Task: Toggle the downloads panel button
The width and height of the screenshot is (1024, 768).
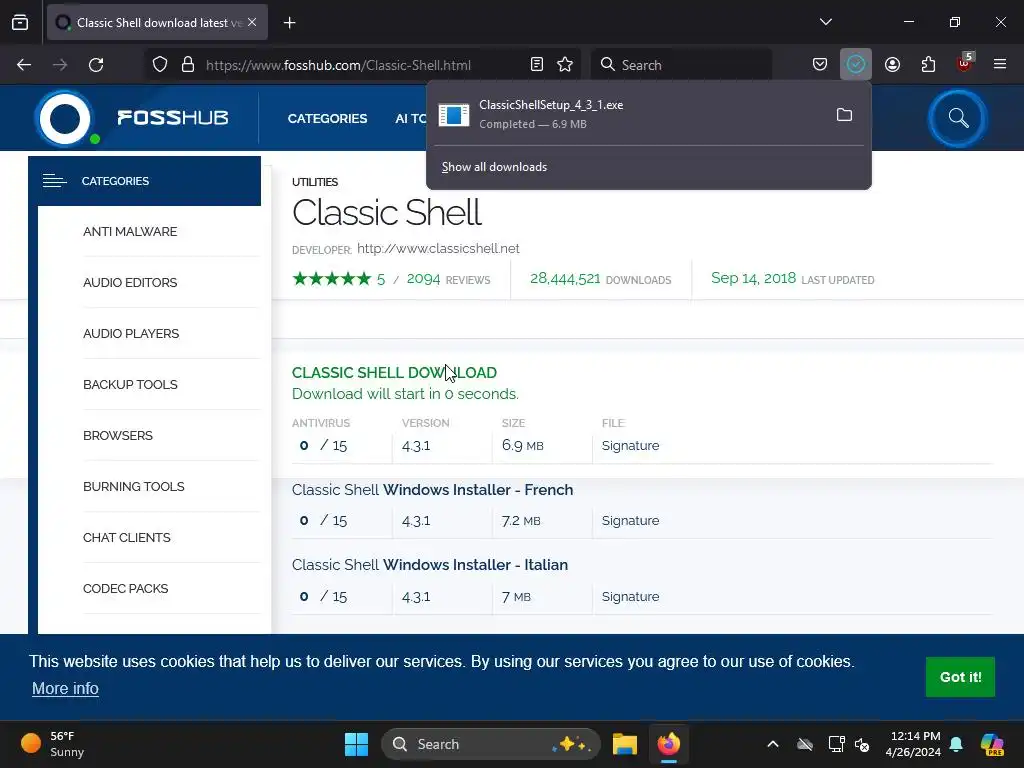Action: click(856, 65)
